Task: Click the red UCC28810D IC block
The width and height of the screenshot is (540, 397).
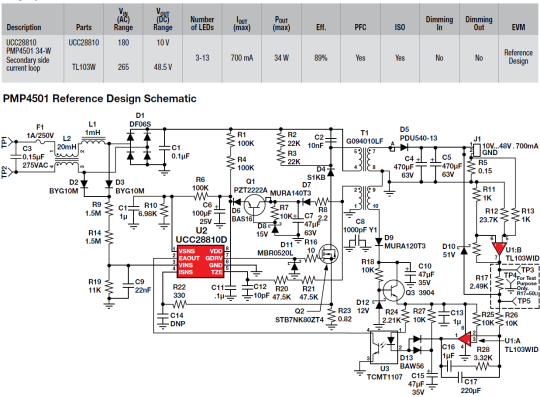Action: coord(200,261)
